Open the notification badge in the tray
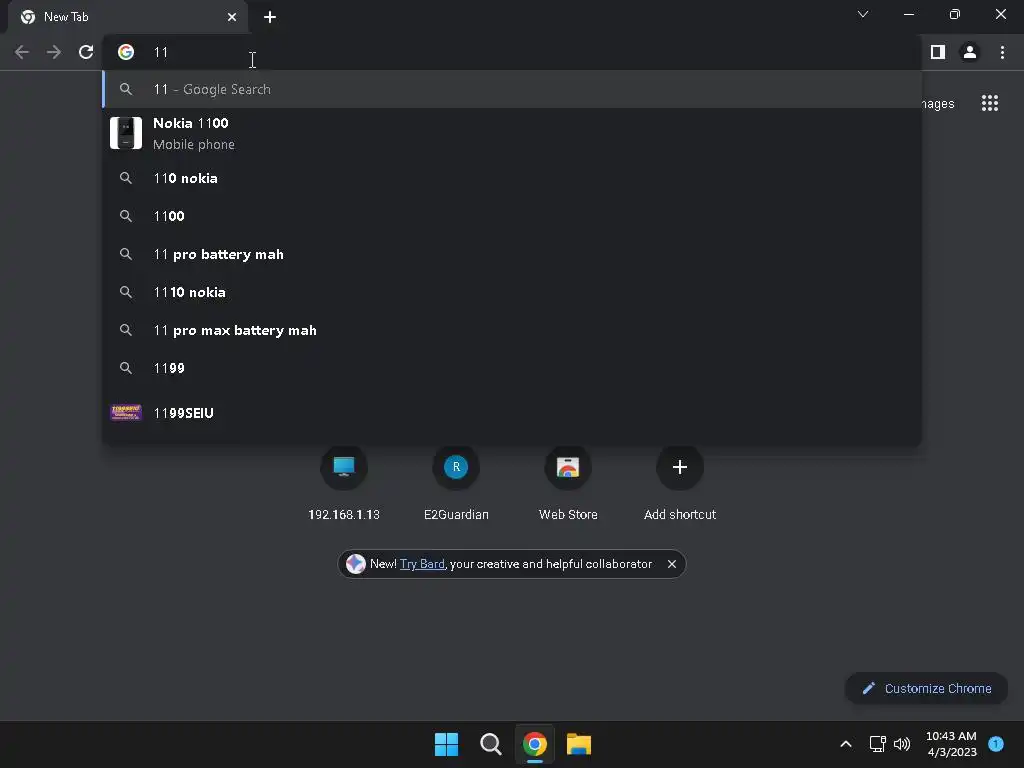This screenshot has width=1024, height=768. (x=996, y=744)
